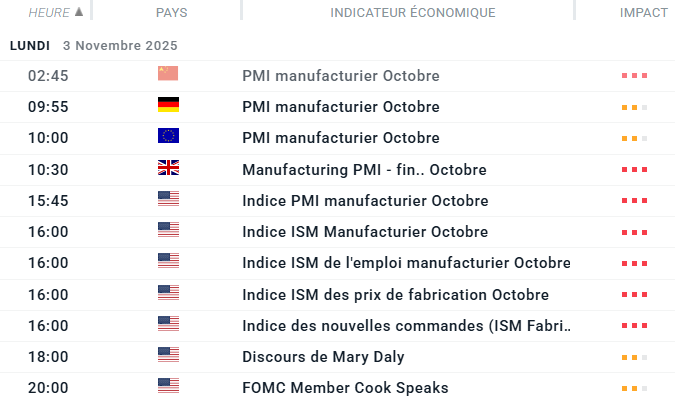The height and width of the screenshot is (402, 675).
Task: Click the European Union flag icon
Action: 168,137
